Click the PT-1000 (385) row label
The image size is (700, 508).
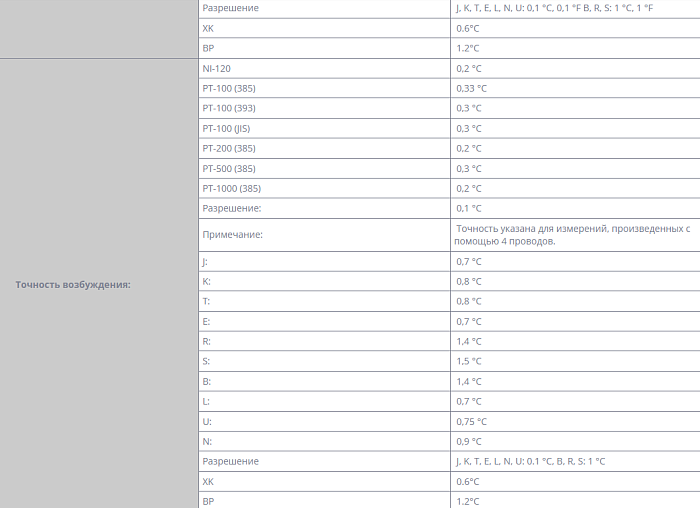[x=232, y=188]
